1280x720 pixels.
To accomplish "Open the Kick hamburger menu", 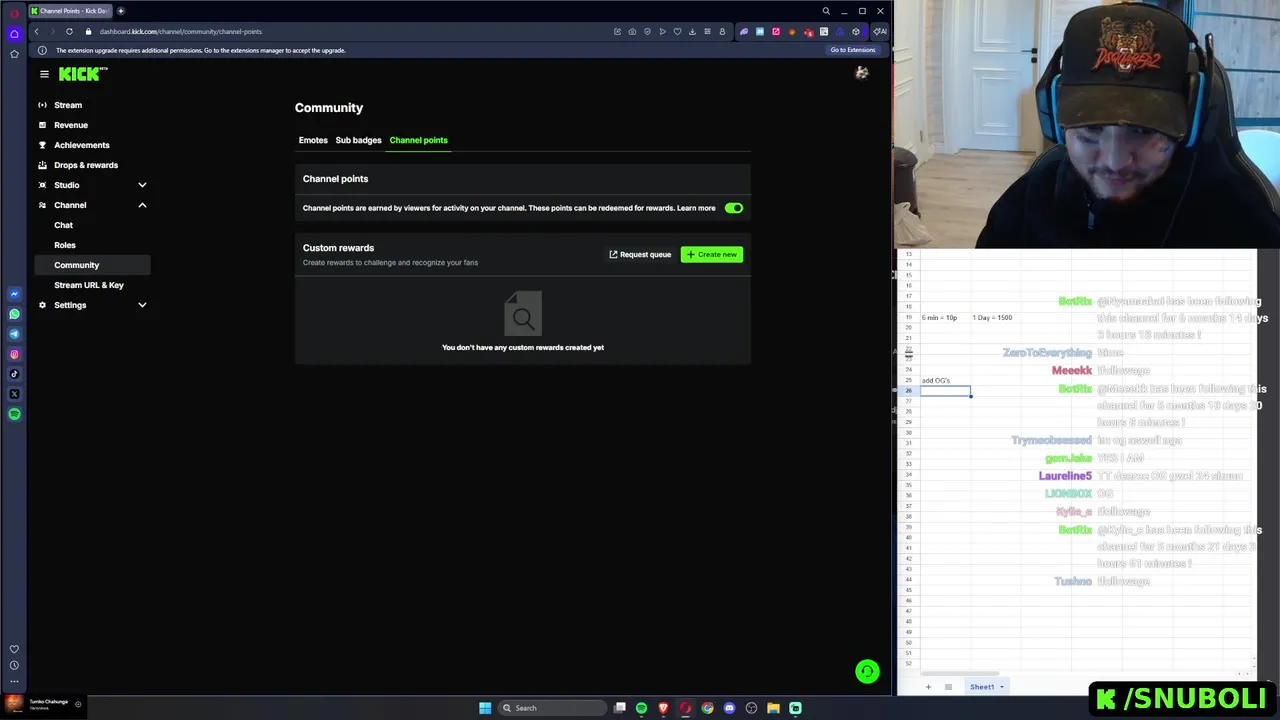I will [44, 74].
